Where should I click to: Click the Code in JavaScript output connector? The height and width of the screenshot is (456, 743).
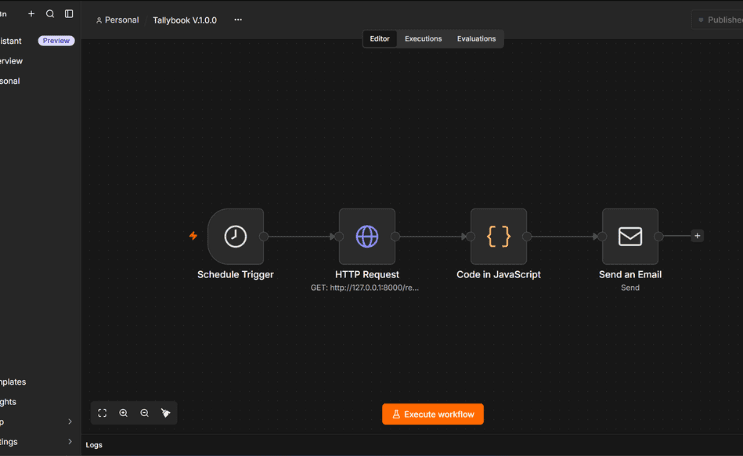click(526, 237)
